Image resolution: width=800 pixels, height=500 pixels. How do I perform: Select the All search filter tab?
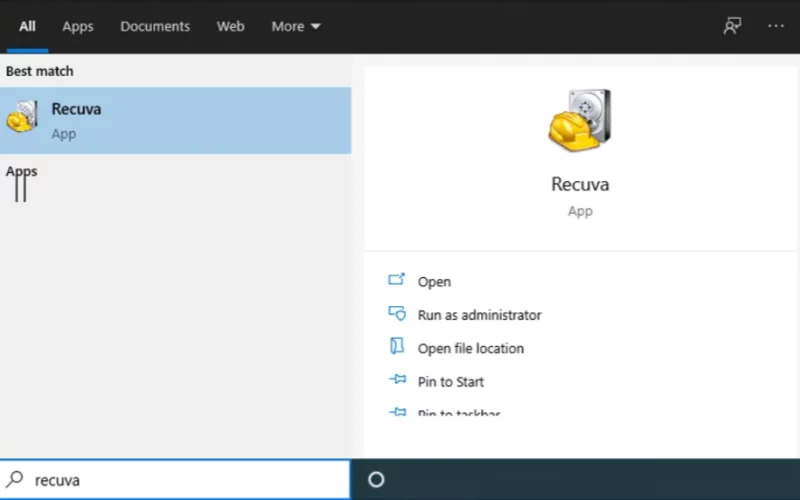tap(28, 26)
